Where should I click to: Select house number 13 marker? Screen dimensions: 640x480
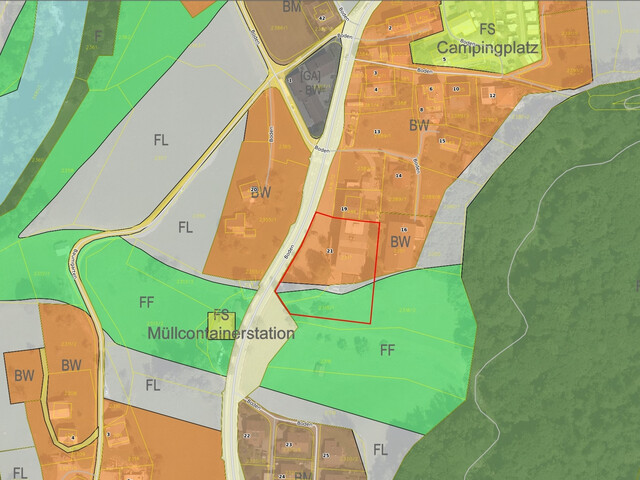pyautogui.click(x=377, y=131)
